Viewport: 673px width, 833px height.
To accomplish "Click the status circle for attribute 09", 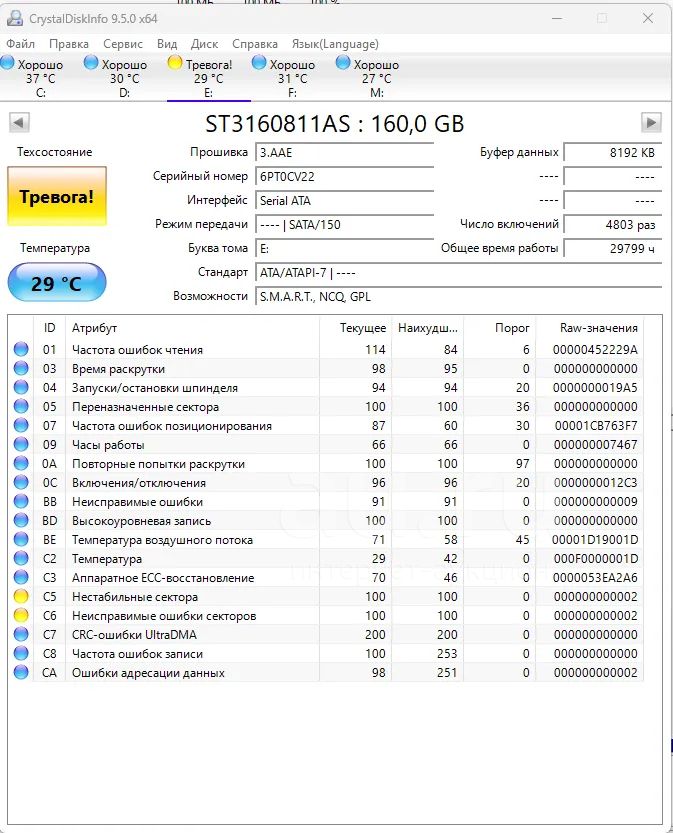I will (21, 445).
